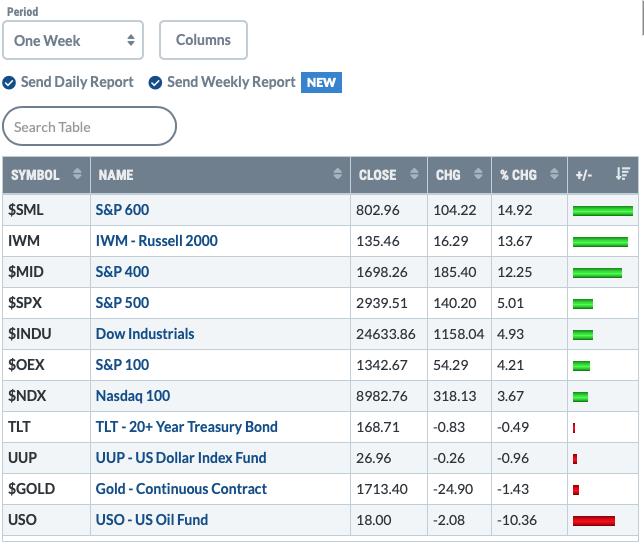Sort table by % CHG column arrows

coord(554,174)
